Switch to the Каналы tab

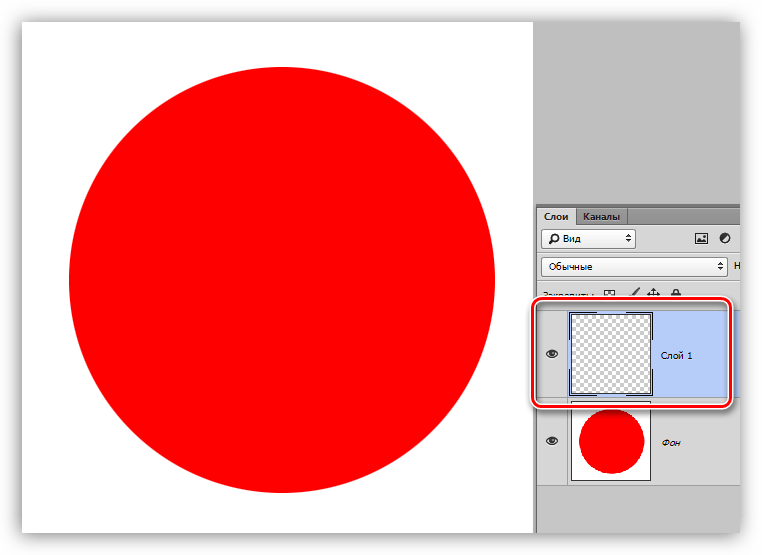click(602, 217)
